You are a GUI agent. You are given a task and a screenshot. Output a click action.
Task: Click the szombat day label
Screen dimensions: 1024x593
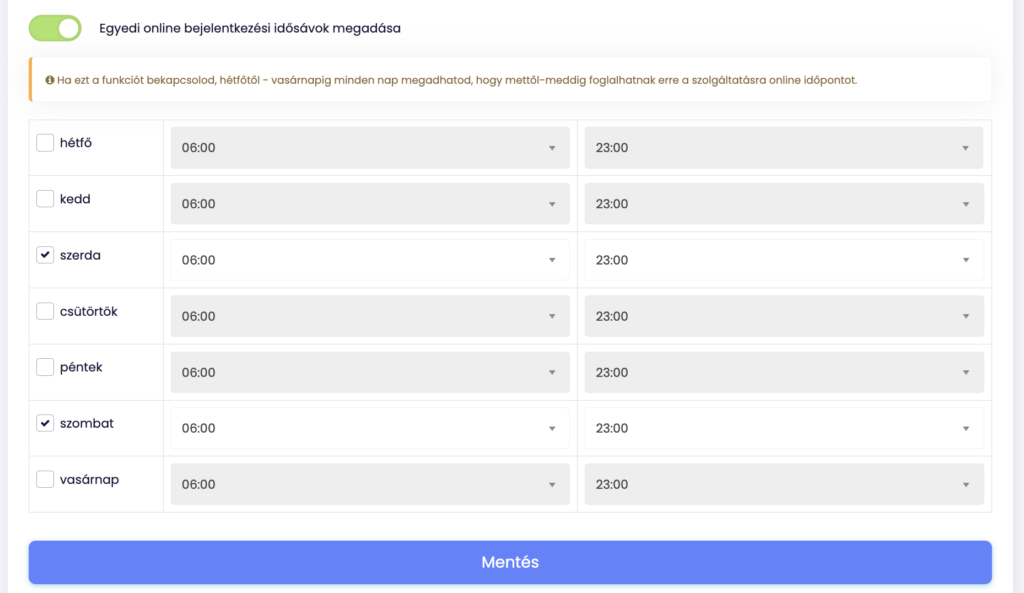[87, 423]
